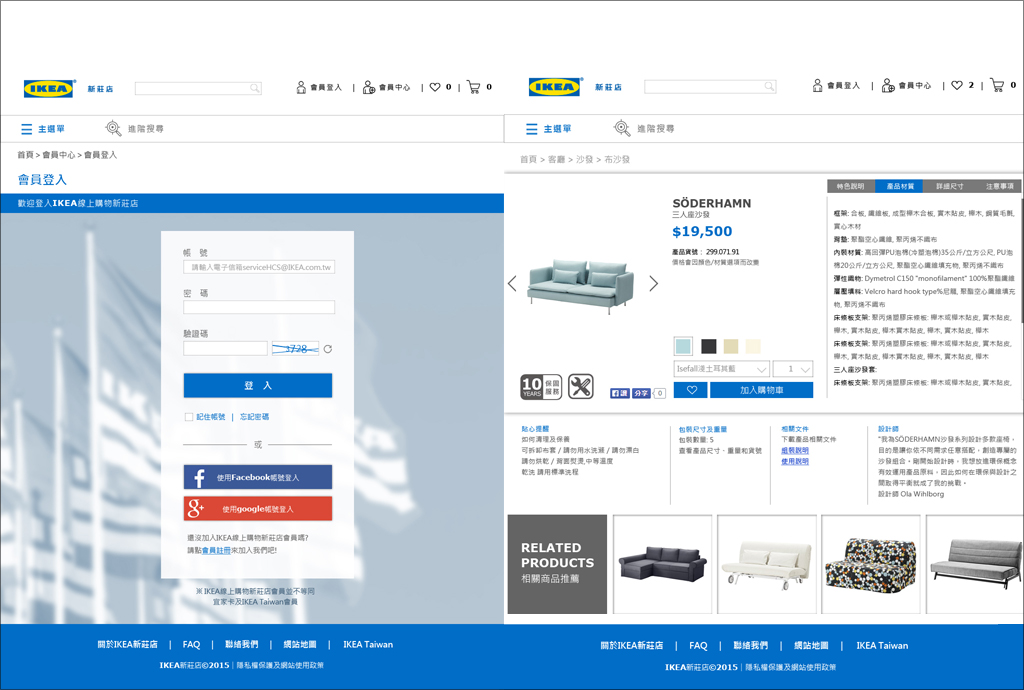This screenshot has height=690, width=1024.
Task: Open 進階搜尋 on product page
Action: [x=644, y=129]
